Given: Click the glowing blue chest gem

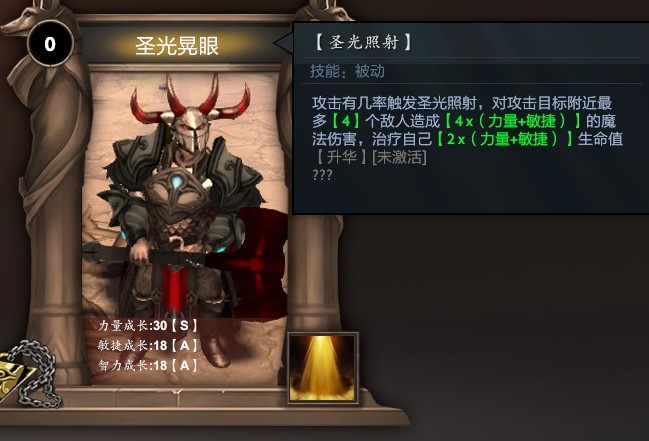Looking at the screenshot, I should point(178,182).
